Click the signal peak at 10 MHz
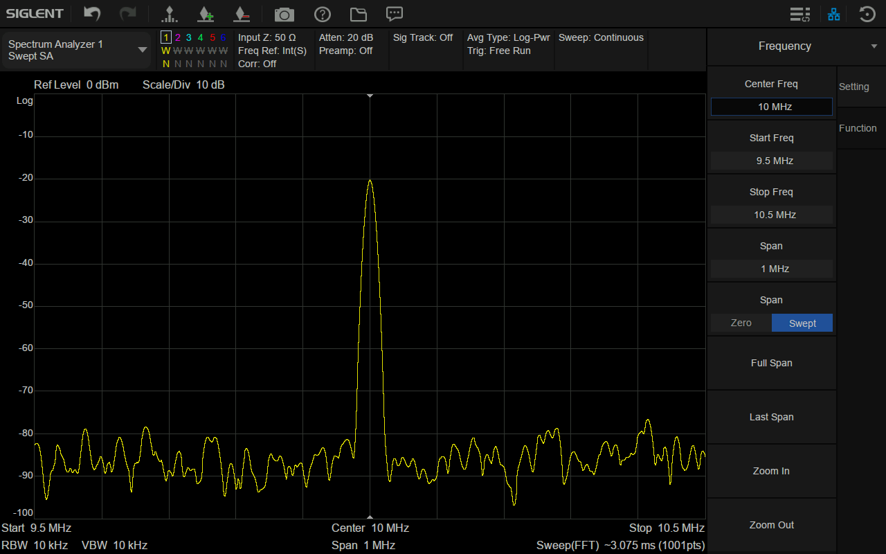 pyautogui.click(x=370, y=181)
